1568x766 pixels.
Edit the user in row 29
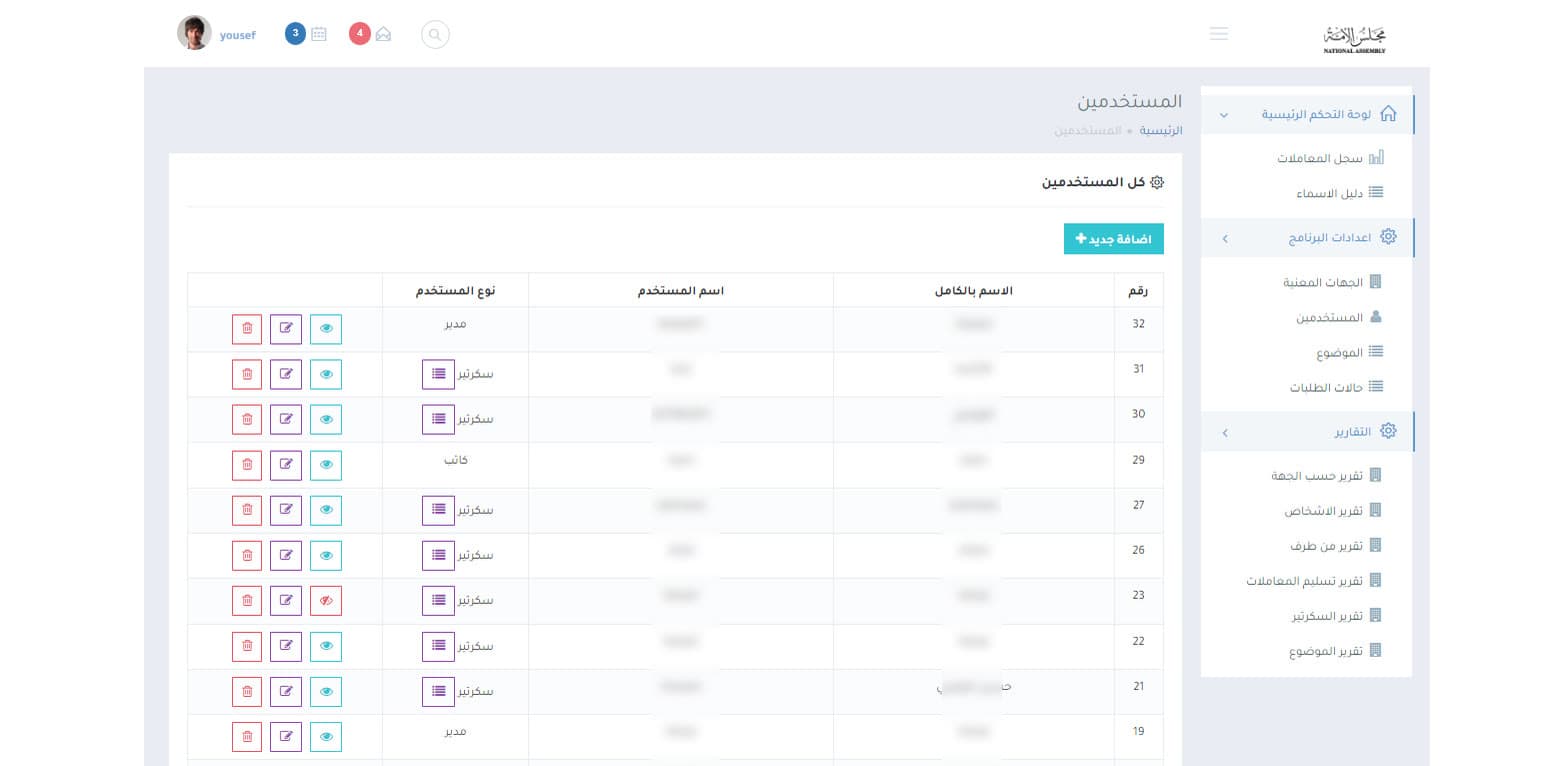pyautogui.click(x=287, y=465)
